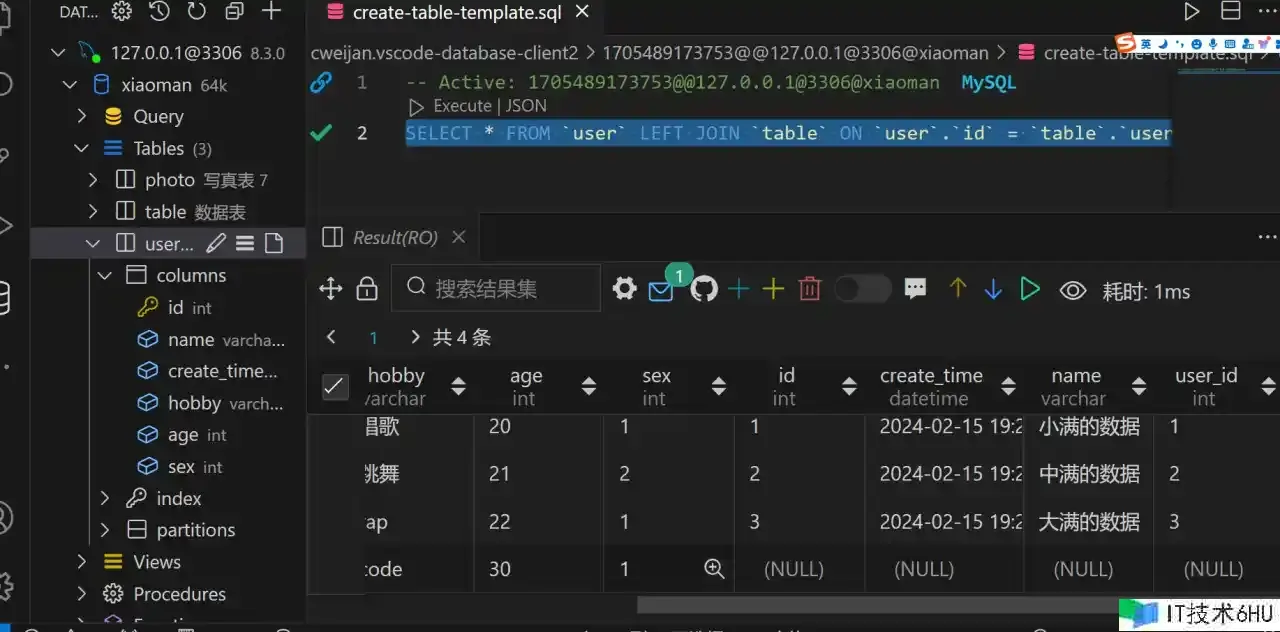The width and height of the screenshot is (1280, 632).
Task: Click the Execute code lens link
Action: (461, 106)
